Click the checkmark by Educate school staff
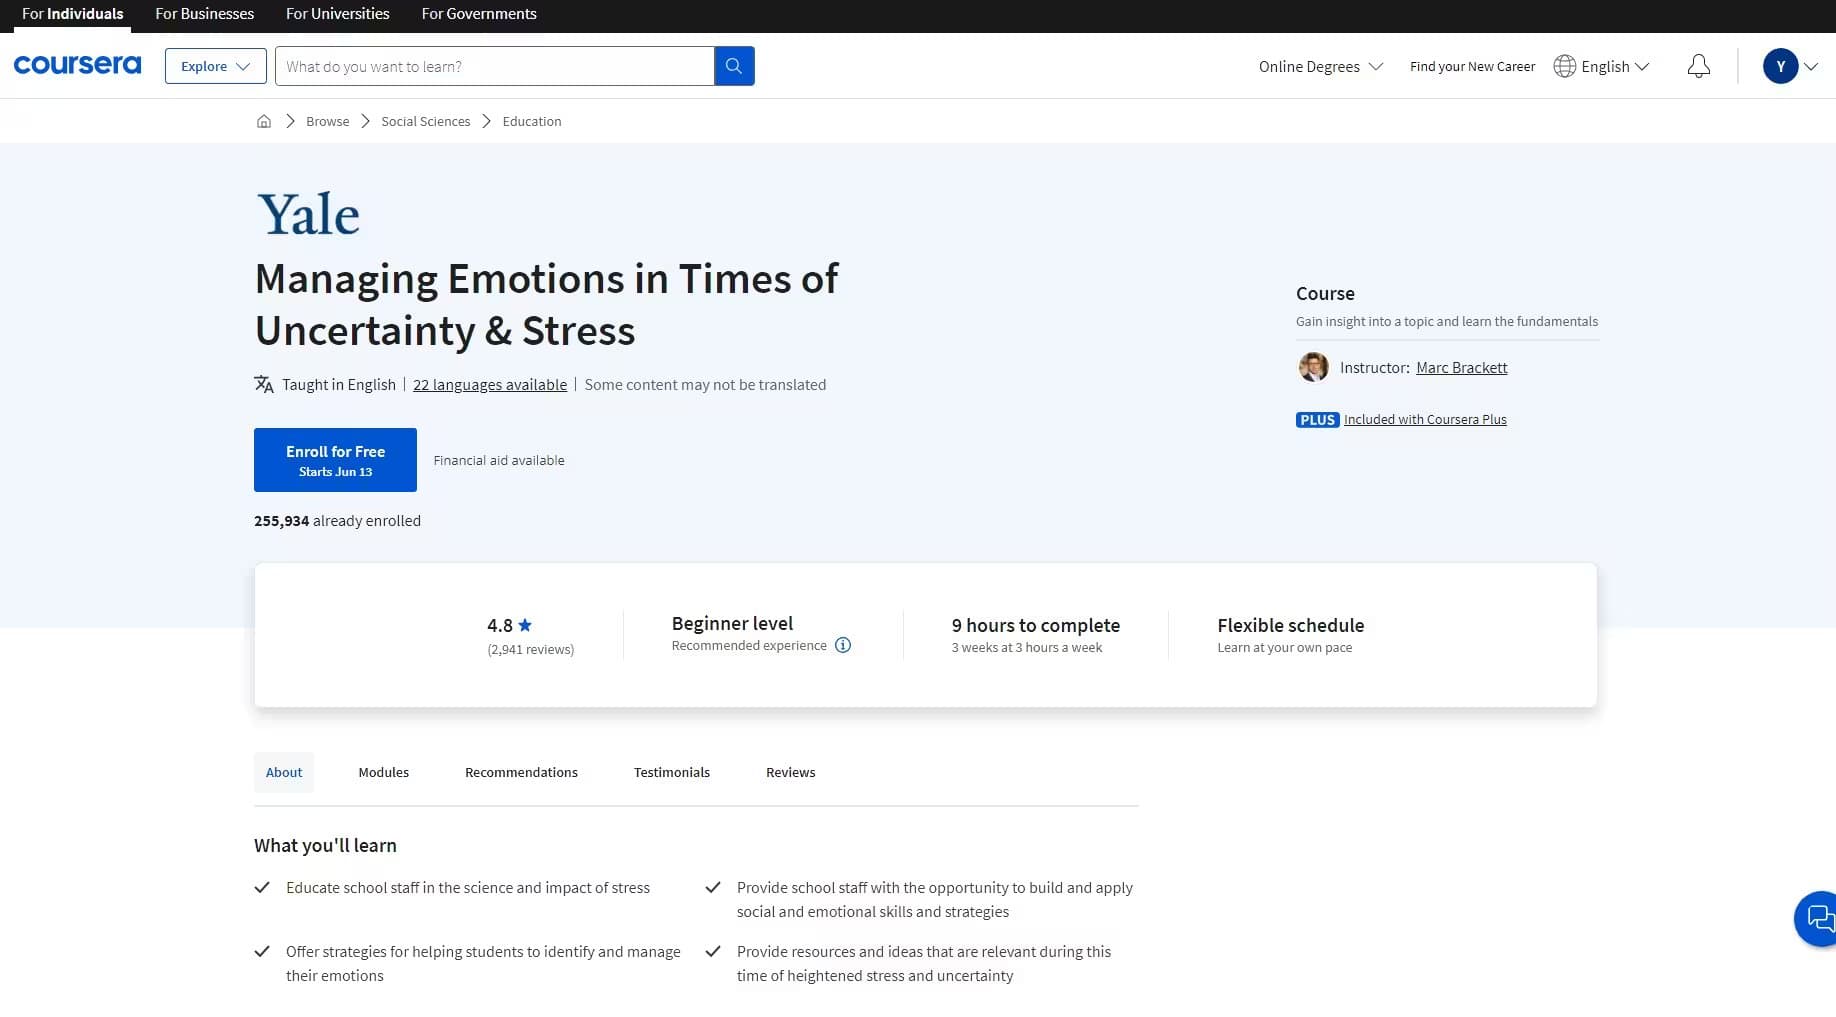Screen dimensions: 1836x1017 coord(262,887)
